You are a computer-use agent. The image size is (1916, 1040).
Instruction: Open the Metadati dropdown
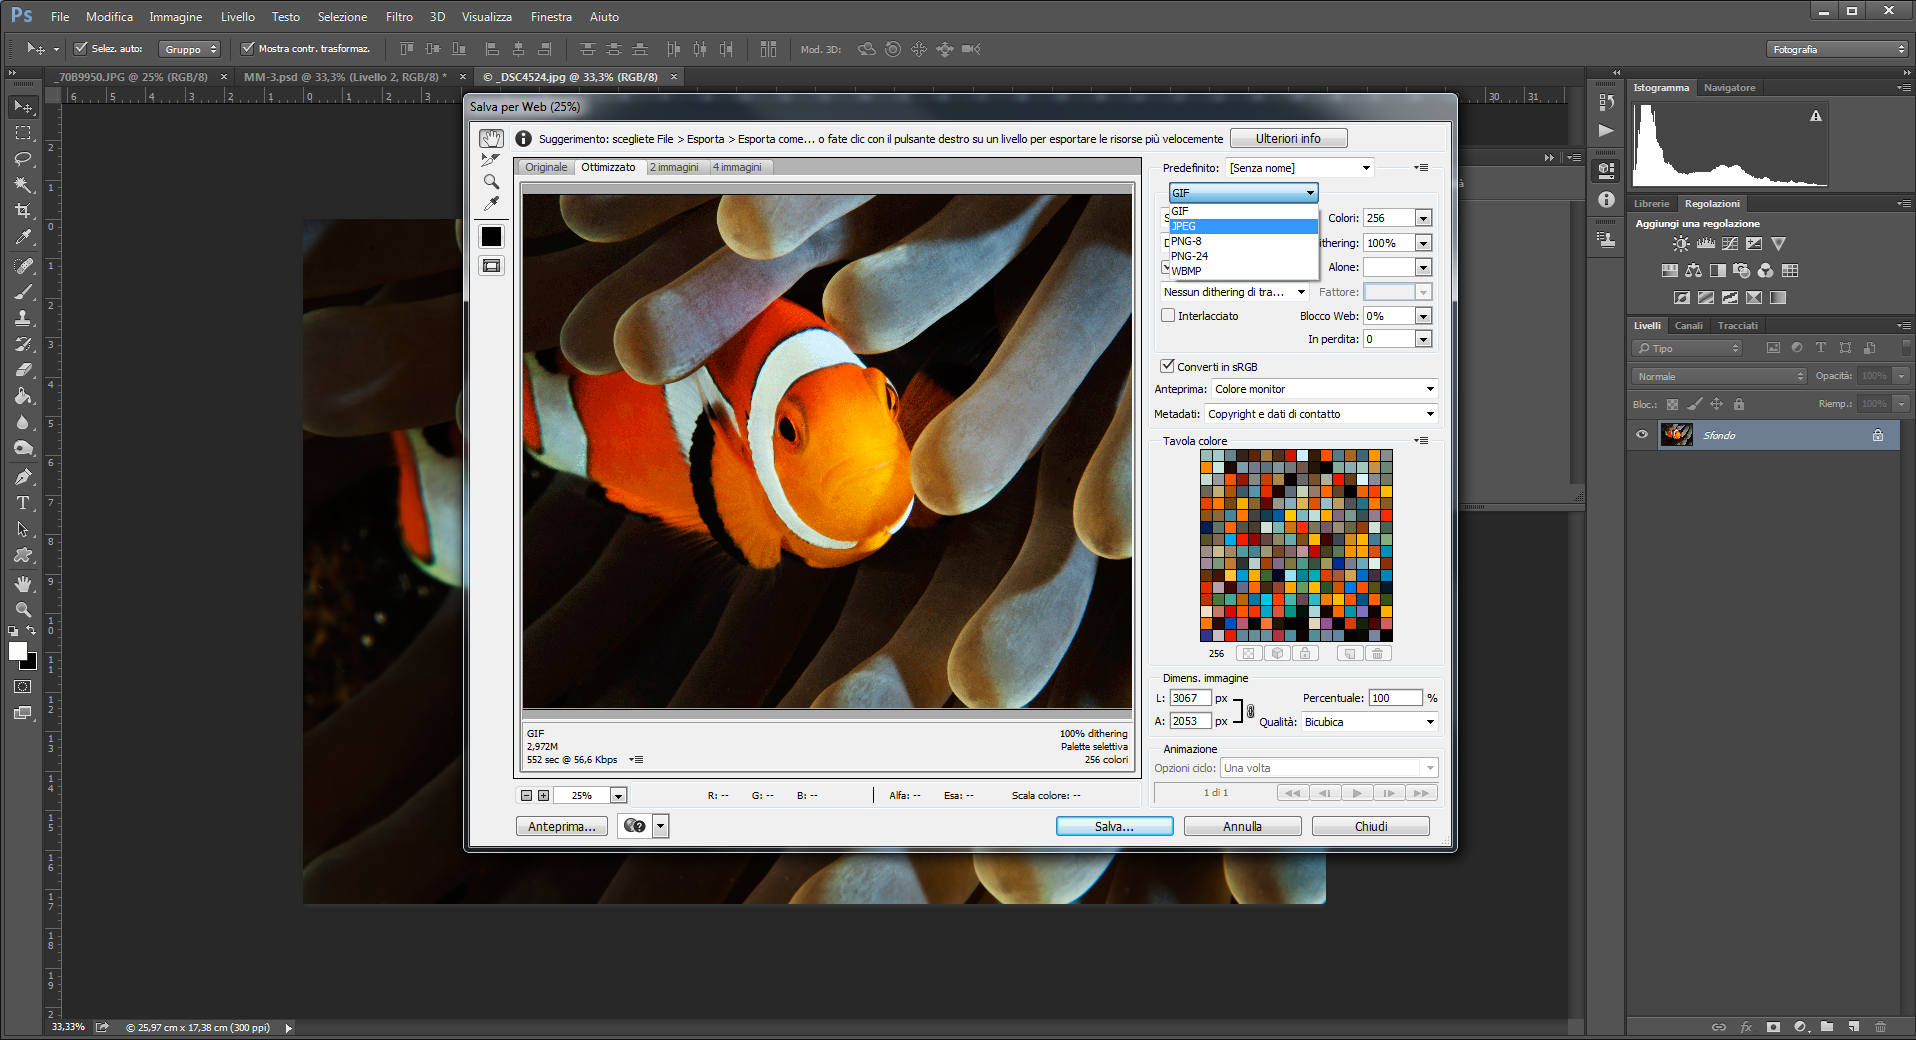[x=1321, y=414]
